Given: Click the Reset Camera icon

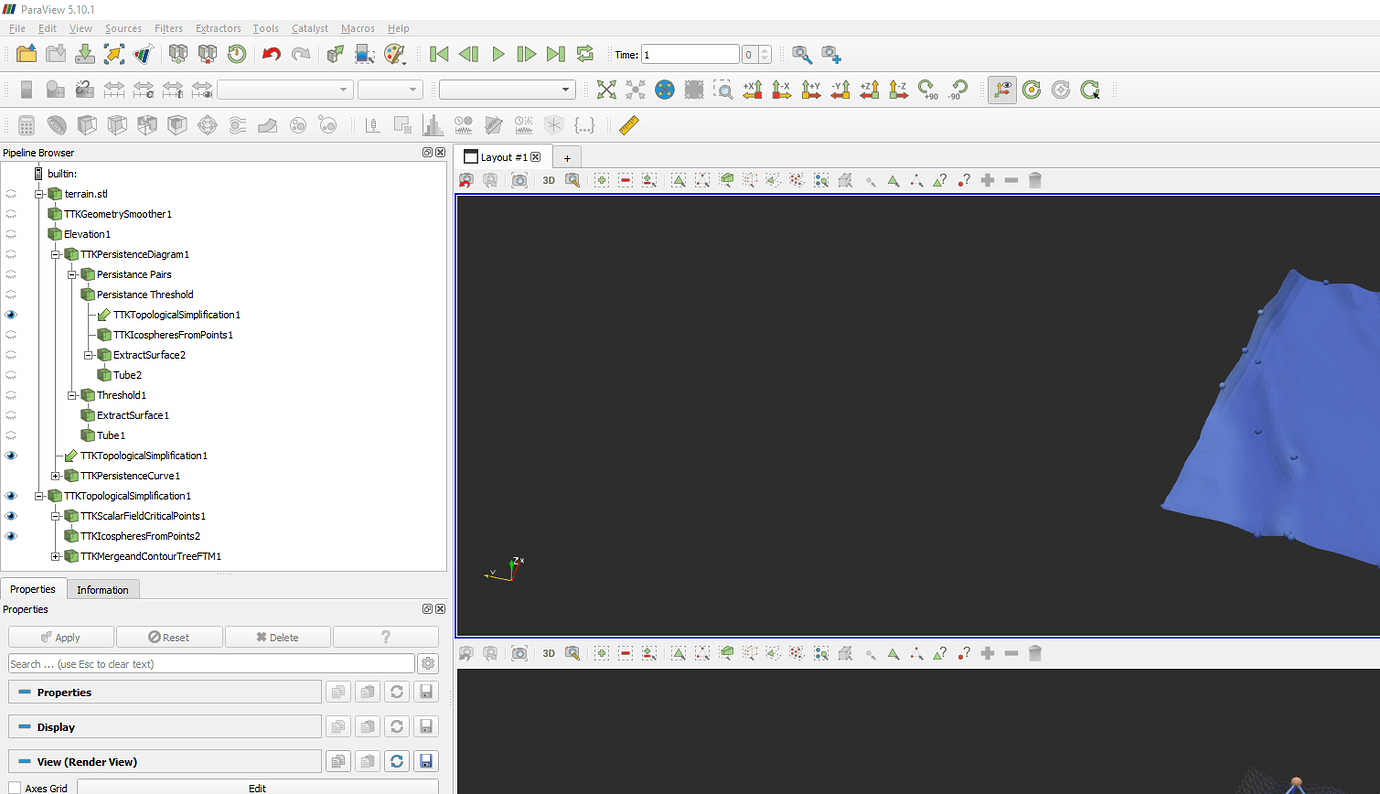Looking at the screenshot, I should [465, 180].
